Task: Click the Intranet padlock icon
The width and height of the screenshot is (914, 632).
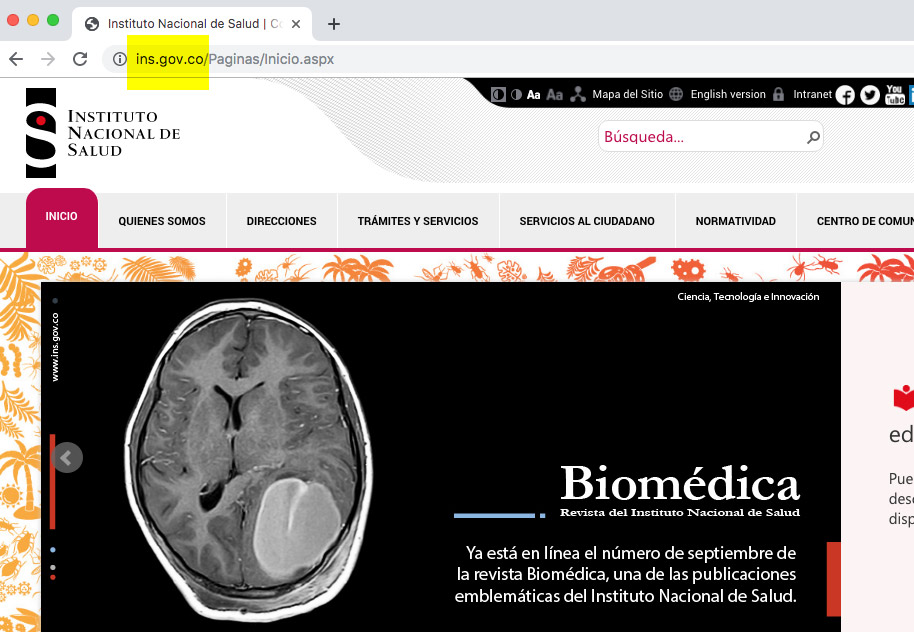Action: 779,94
